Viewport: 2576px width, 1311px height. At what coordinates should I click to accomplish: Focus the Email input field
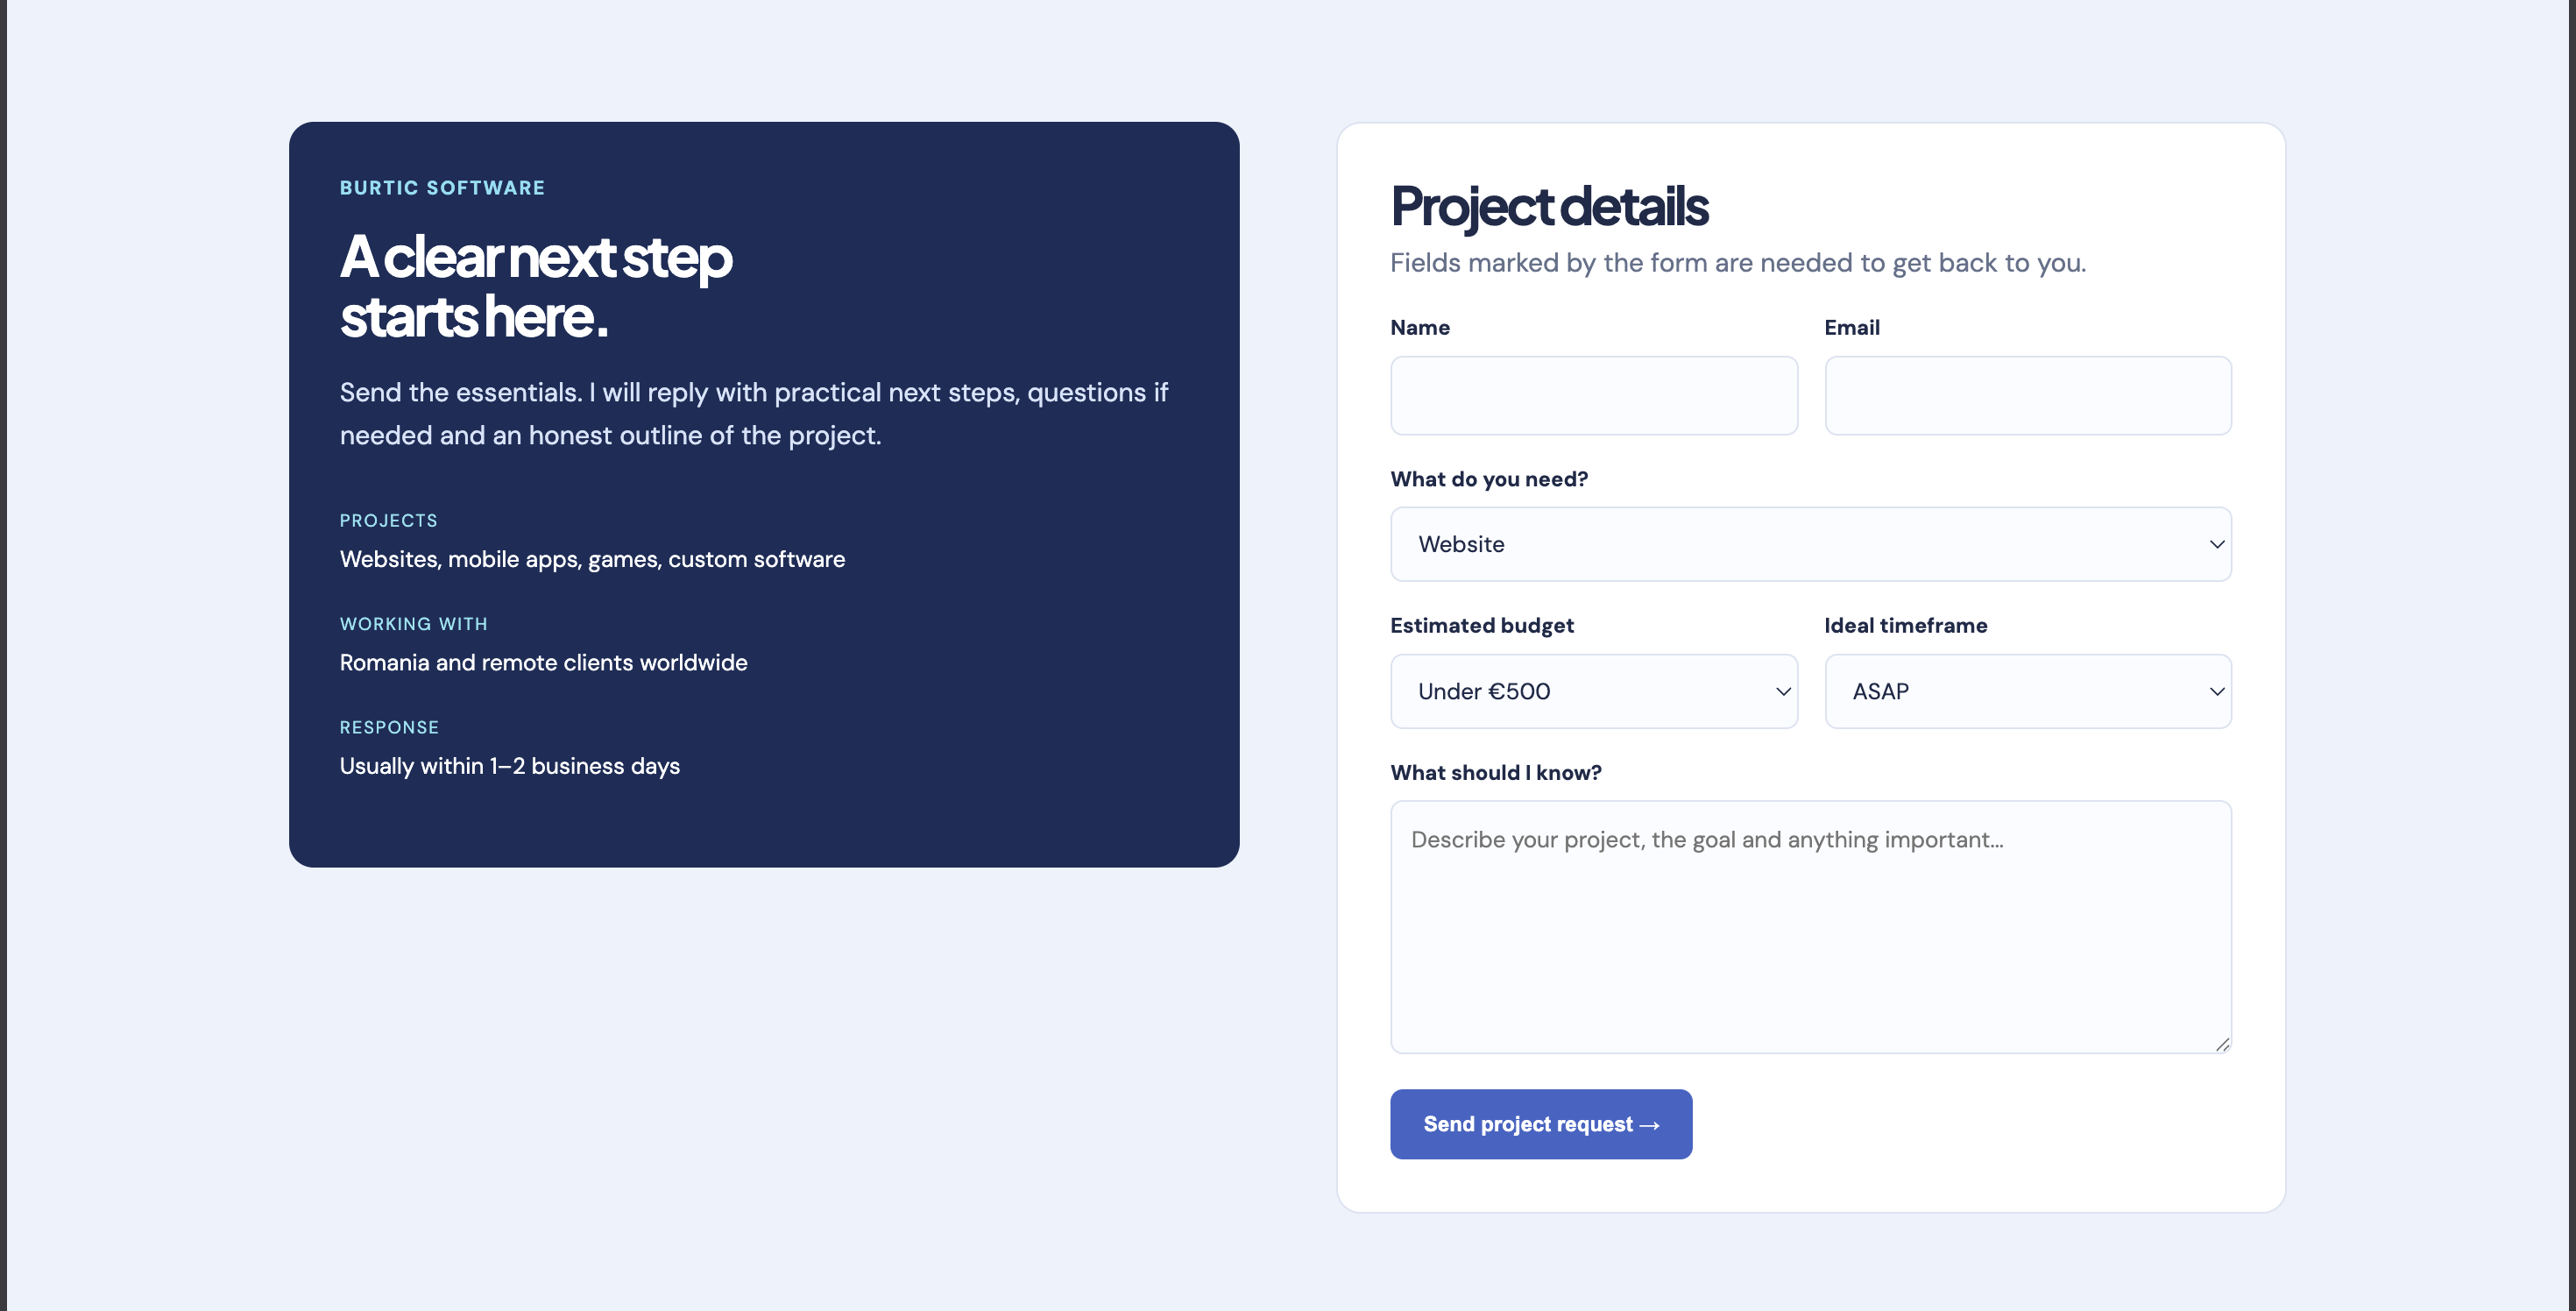(x=2028, y=395)
